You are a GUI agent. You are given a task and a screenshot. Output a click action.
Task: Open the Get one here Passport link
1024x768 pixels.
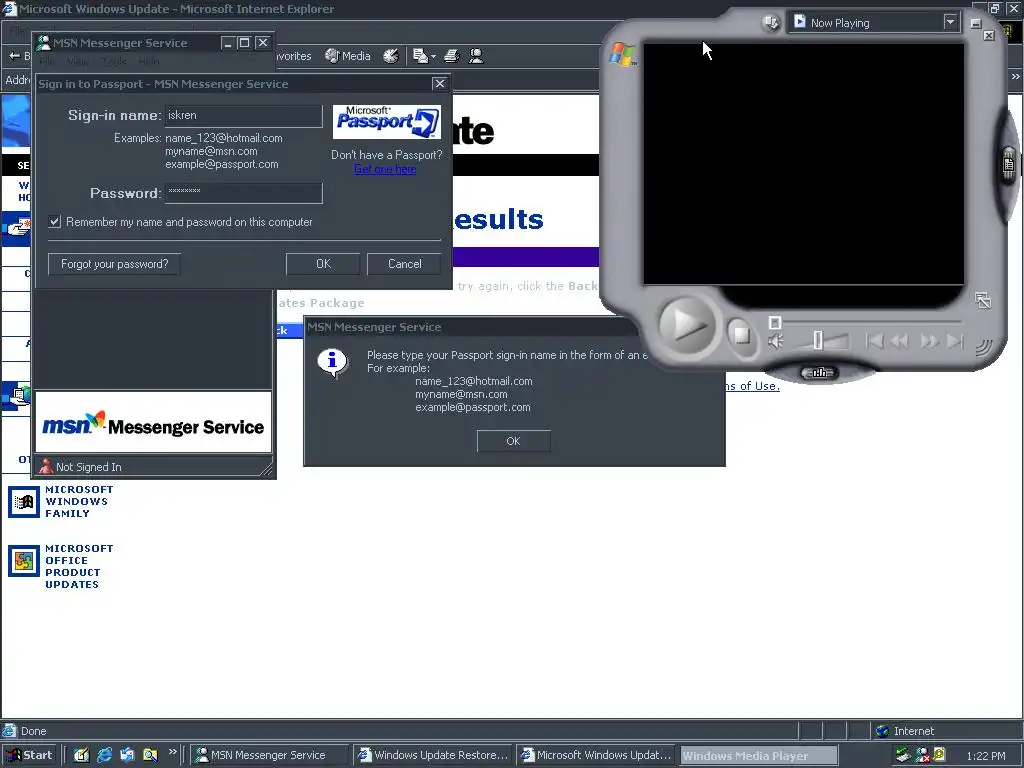click(385, 169)
